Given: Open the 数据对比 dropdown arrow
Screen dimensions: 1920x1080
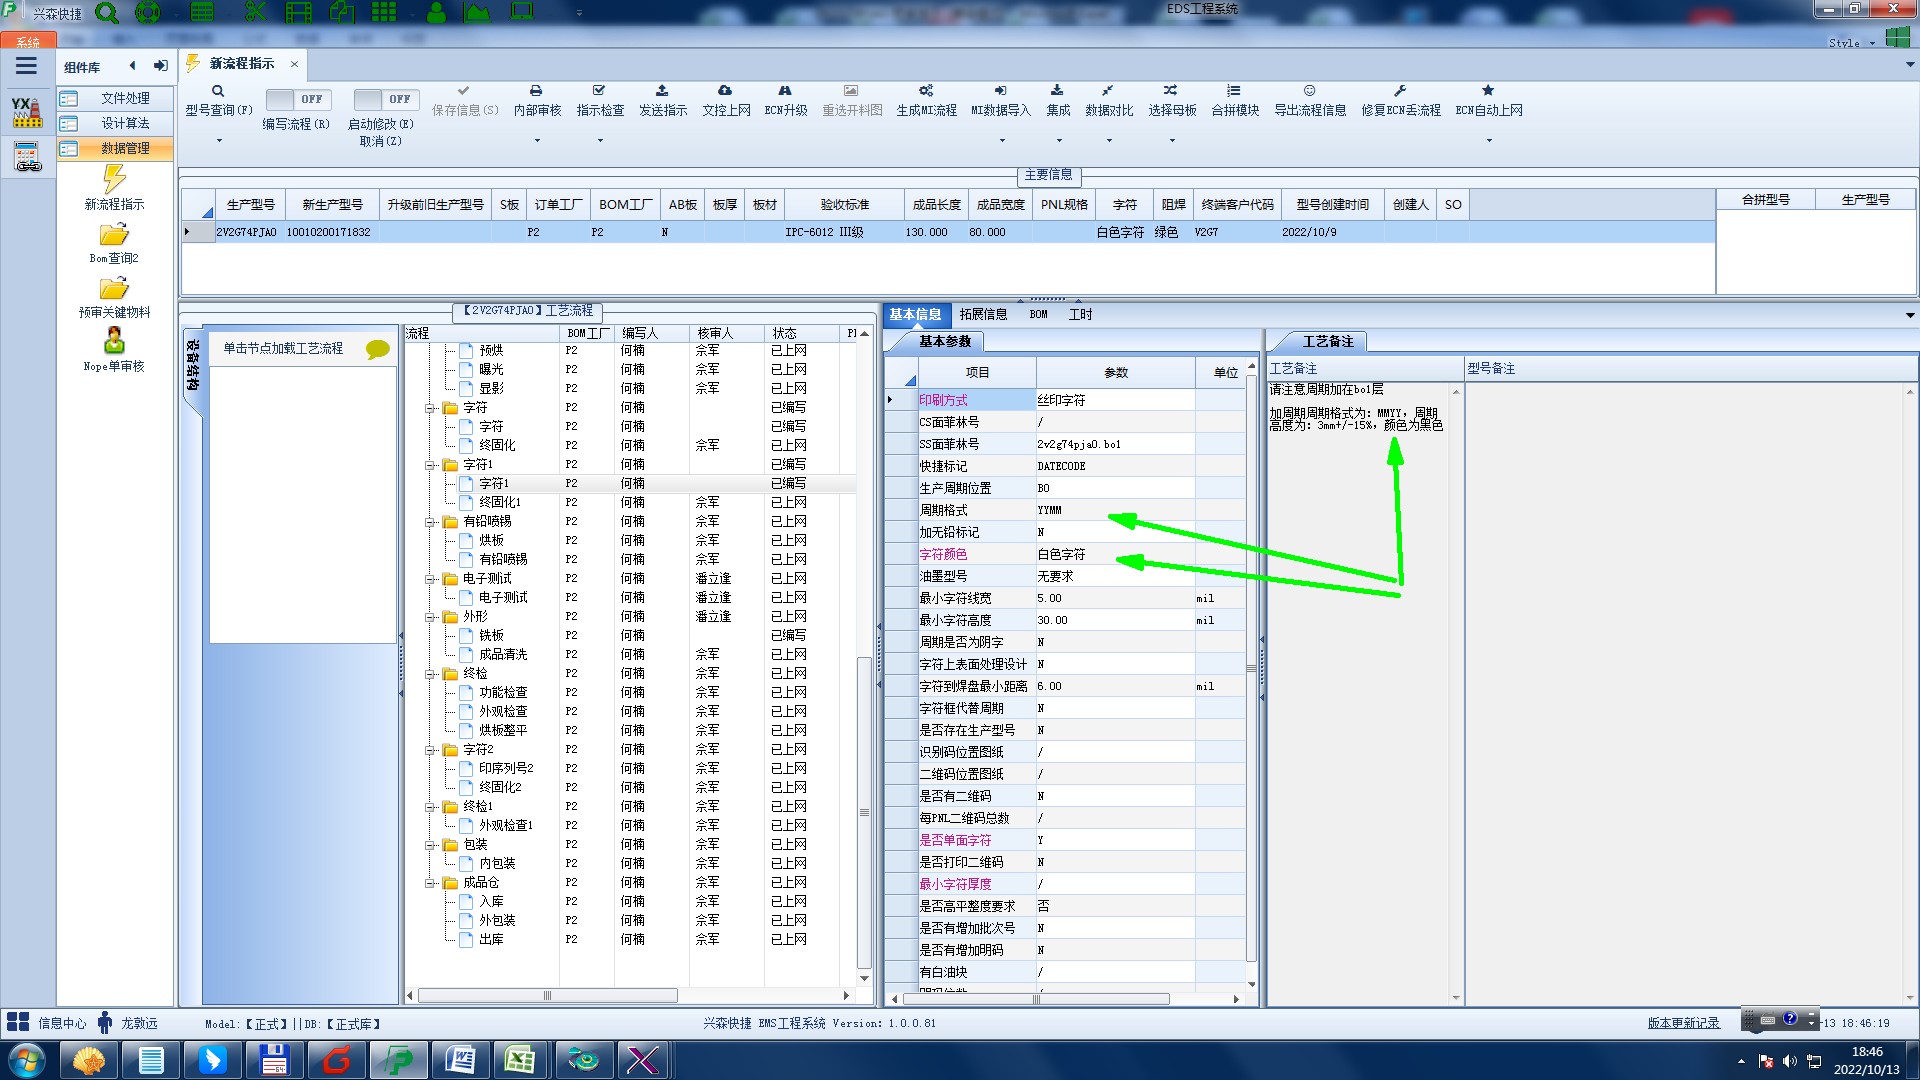Looking at the screenshot, I should pos(1109,140).
